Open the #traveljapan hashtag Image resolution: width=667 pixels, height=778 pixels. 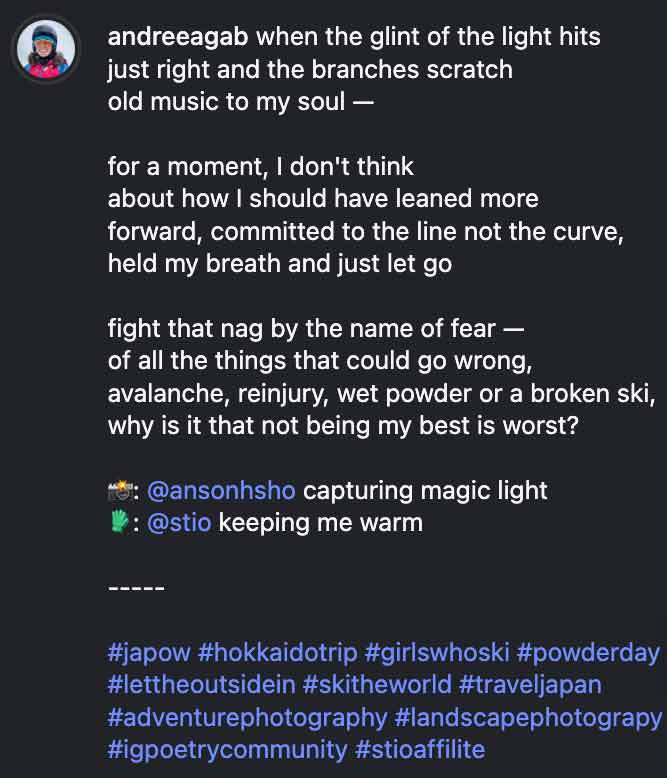[531, 685]
